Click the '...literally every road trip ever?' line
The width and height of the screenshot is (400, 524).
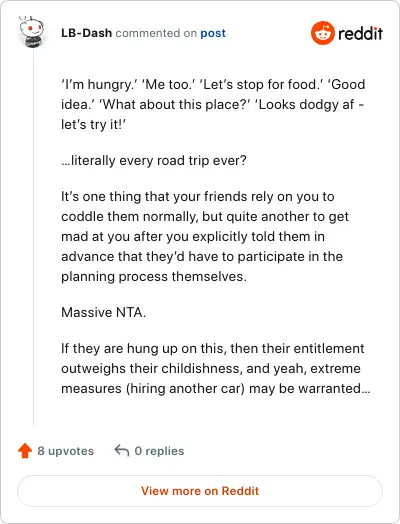[x=154, y=160]
